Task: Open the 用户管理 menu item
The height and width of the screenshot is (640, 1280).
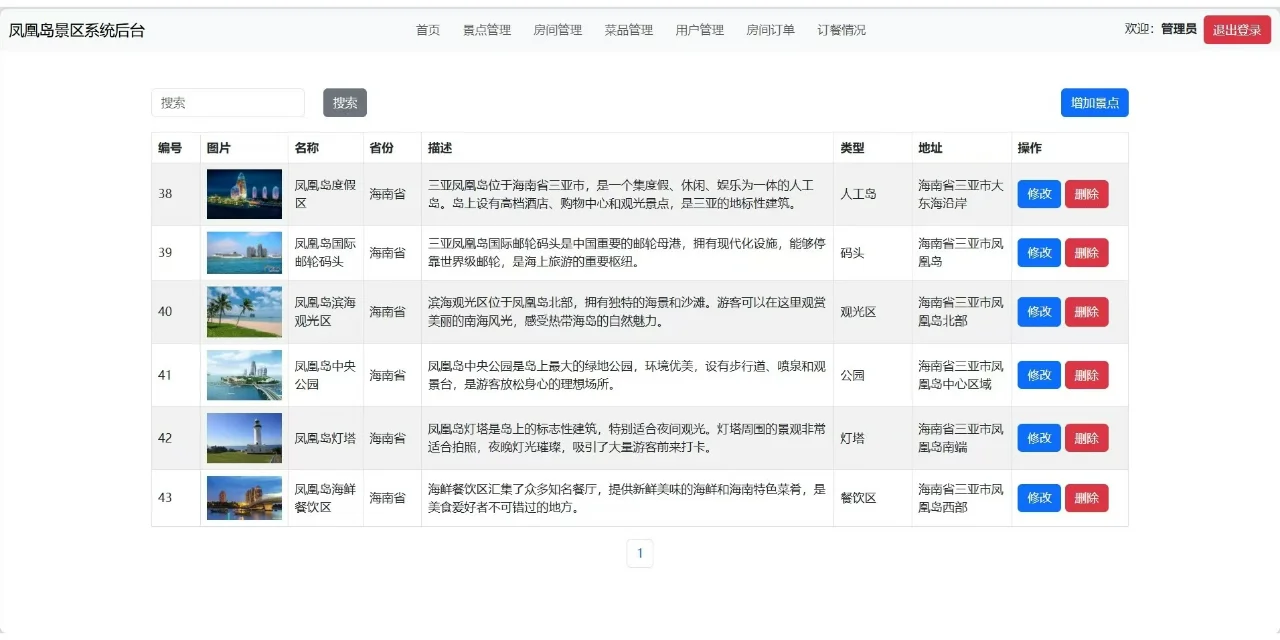Action: [x=700, y=29]
